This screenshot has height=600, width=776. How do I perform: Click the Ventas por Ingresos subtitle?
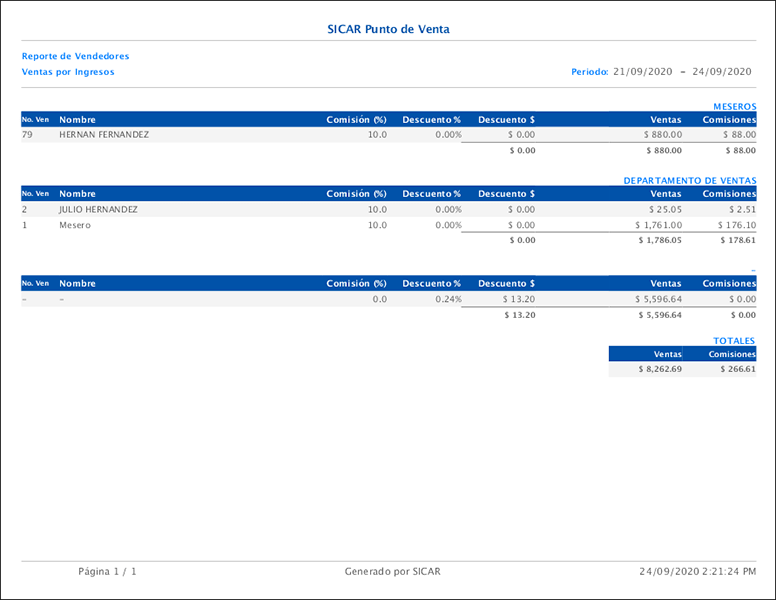click(68, 72)
